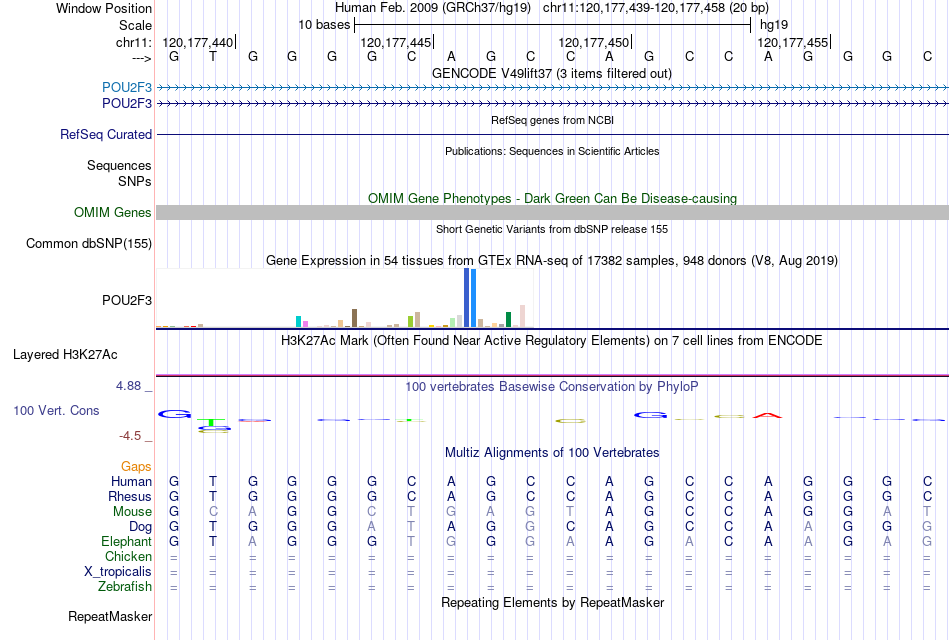Screen dimensions: 950x640
Task: Open the Layered H3K27Ac track label
Action: point(65,355)
